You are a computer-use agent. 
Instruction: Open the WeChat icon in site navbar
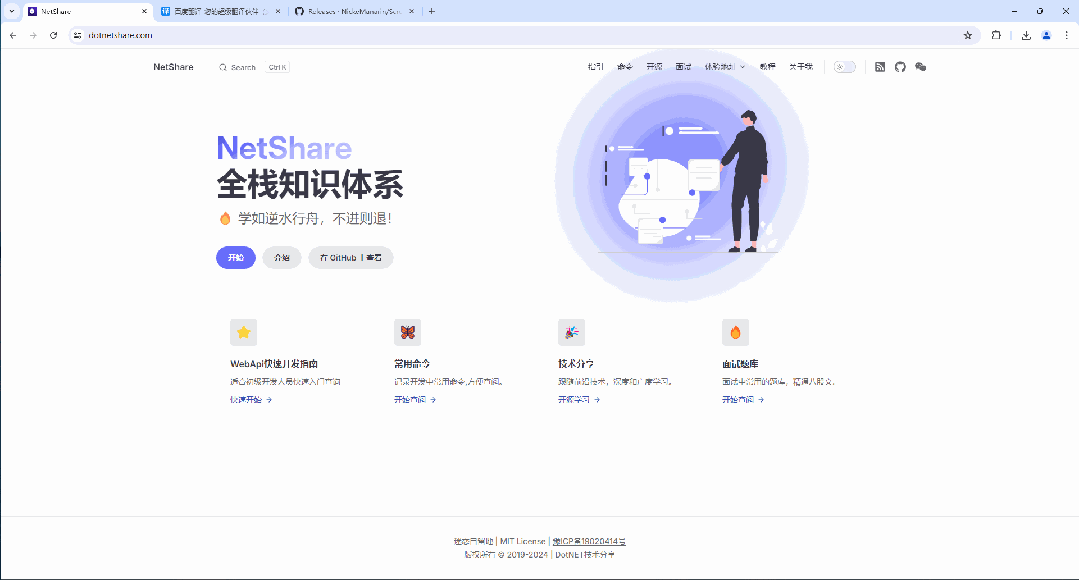click(921, 67)
